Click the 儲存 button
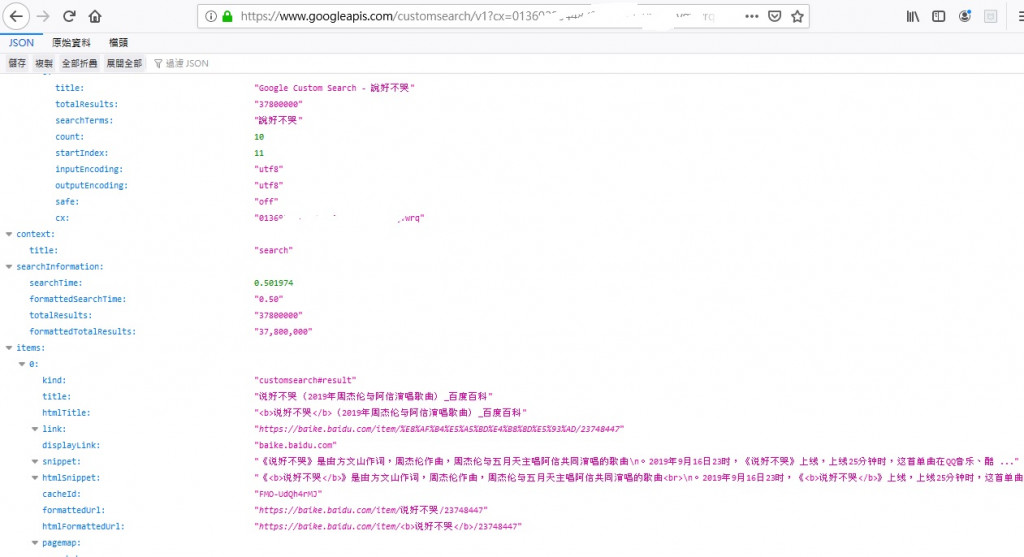 tap(17, 63)
